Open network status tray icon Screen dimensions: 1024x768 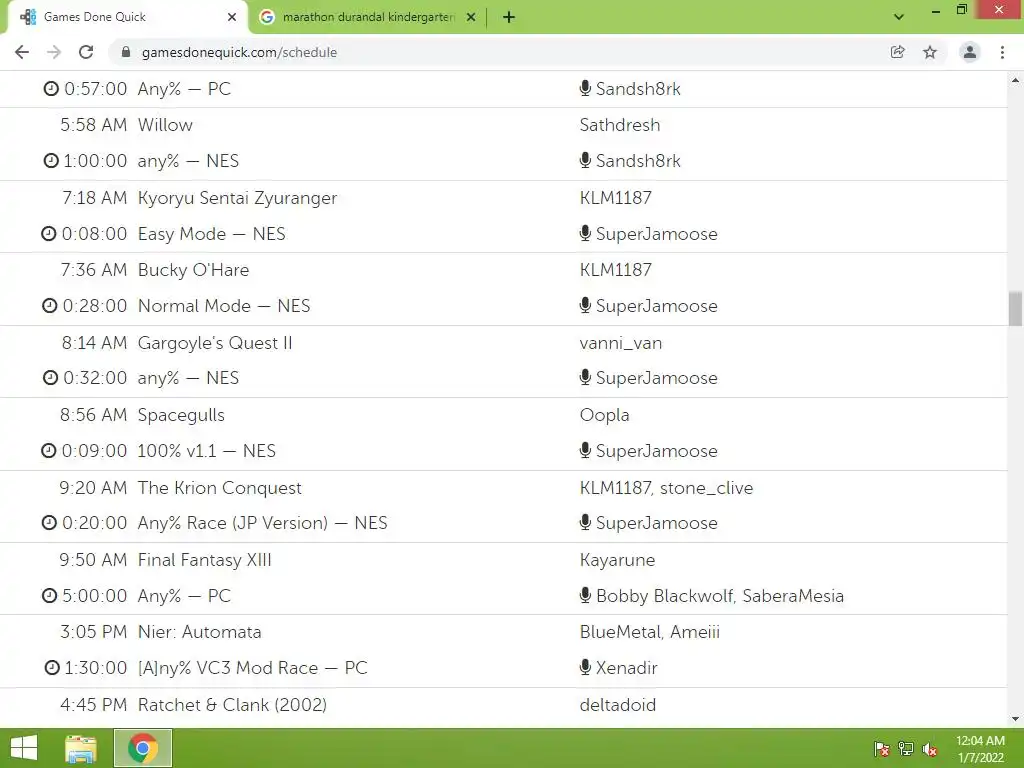(x=906, y=749)
